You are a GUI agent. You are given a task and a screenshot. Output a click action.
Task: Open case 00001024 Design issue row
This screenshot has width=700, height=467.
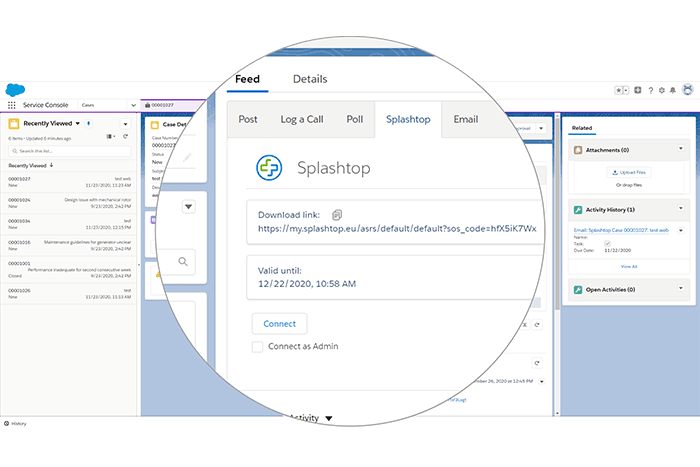(x=69, y=203)
